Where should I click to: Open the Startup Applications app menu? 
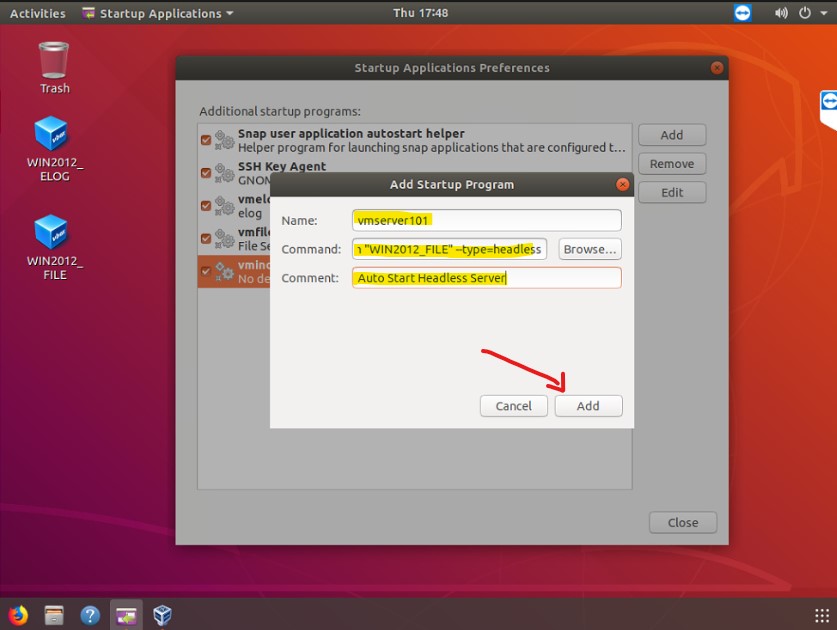coord(157,13)
